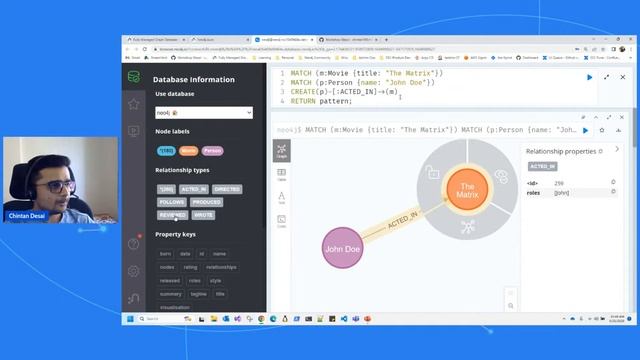Image resolution: width=640 pixels, height=360 pixels.
Task: Click the FOLLOWS relationship type
Action: (172, 202)
